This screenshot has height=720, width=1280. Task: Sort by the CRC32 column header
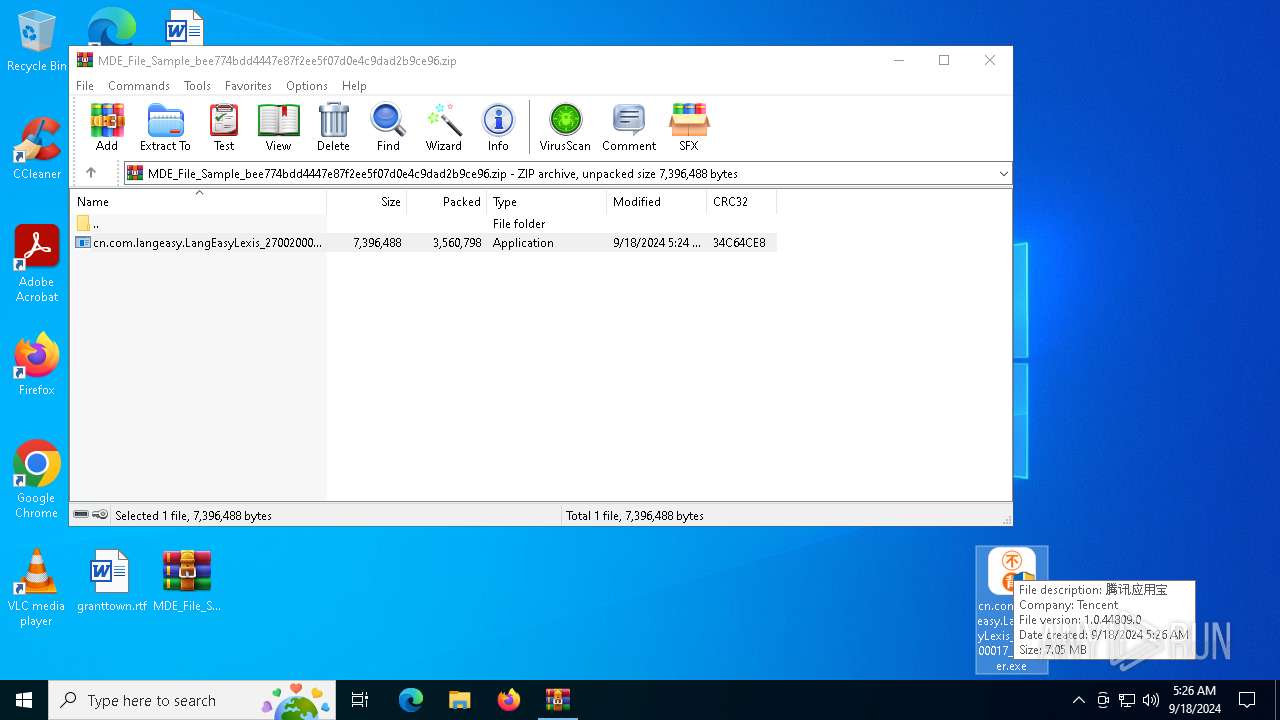point(742,202)
